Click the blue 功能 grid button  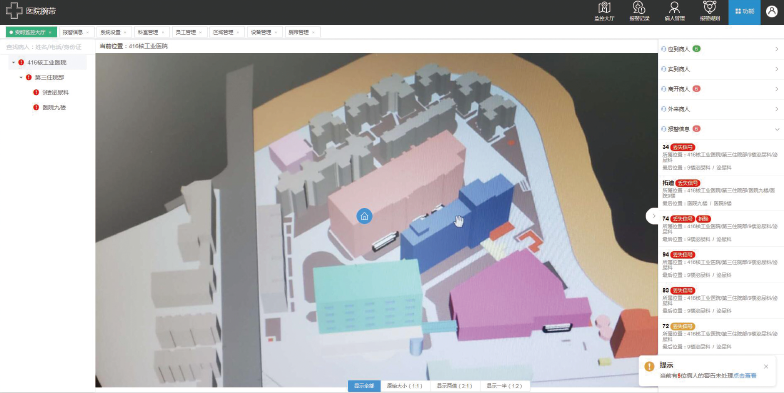coord(744,12)
